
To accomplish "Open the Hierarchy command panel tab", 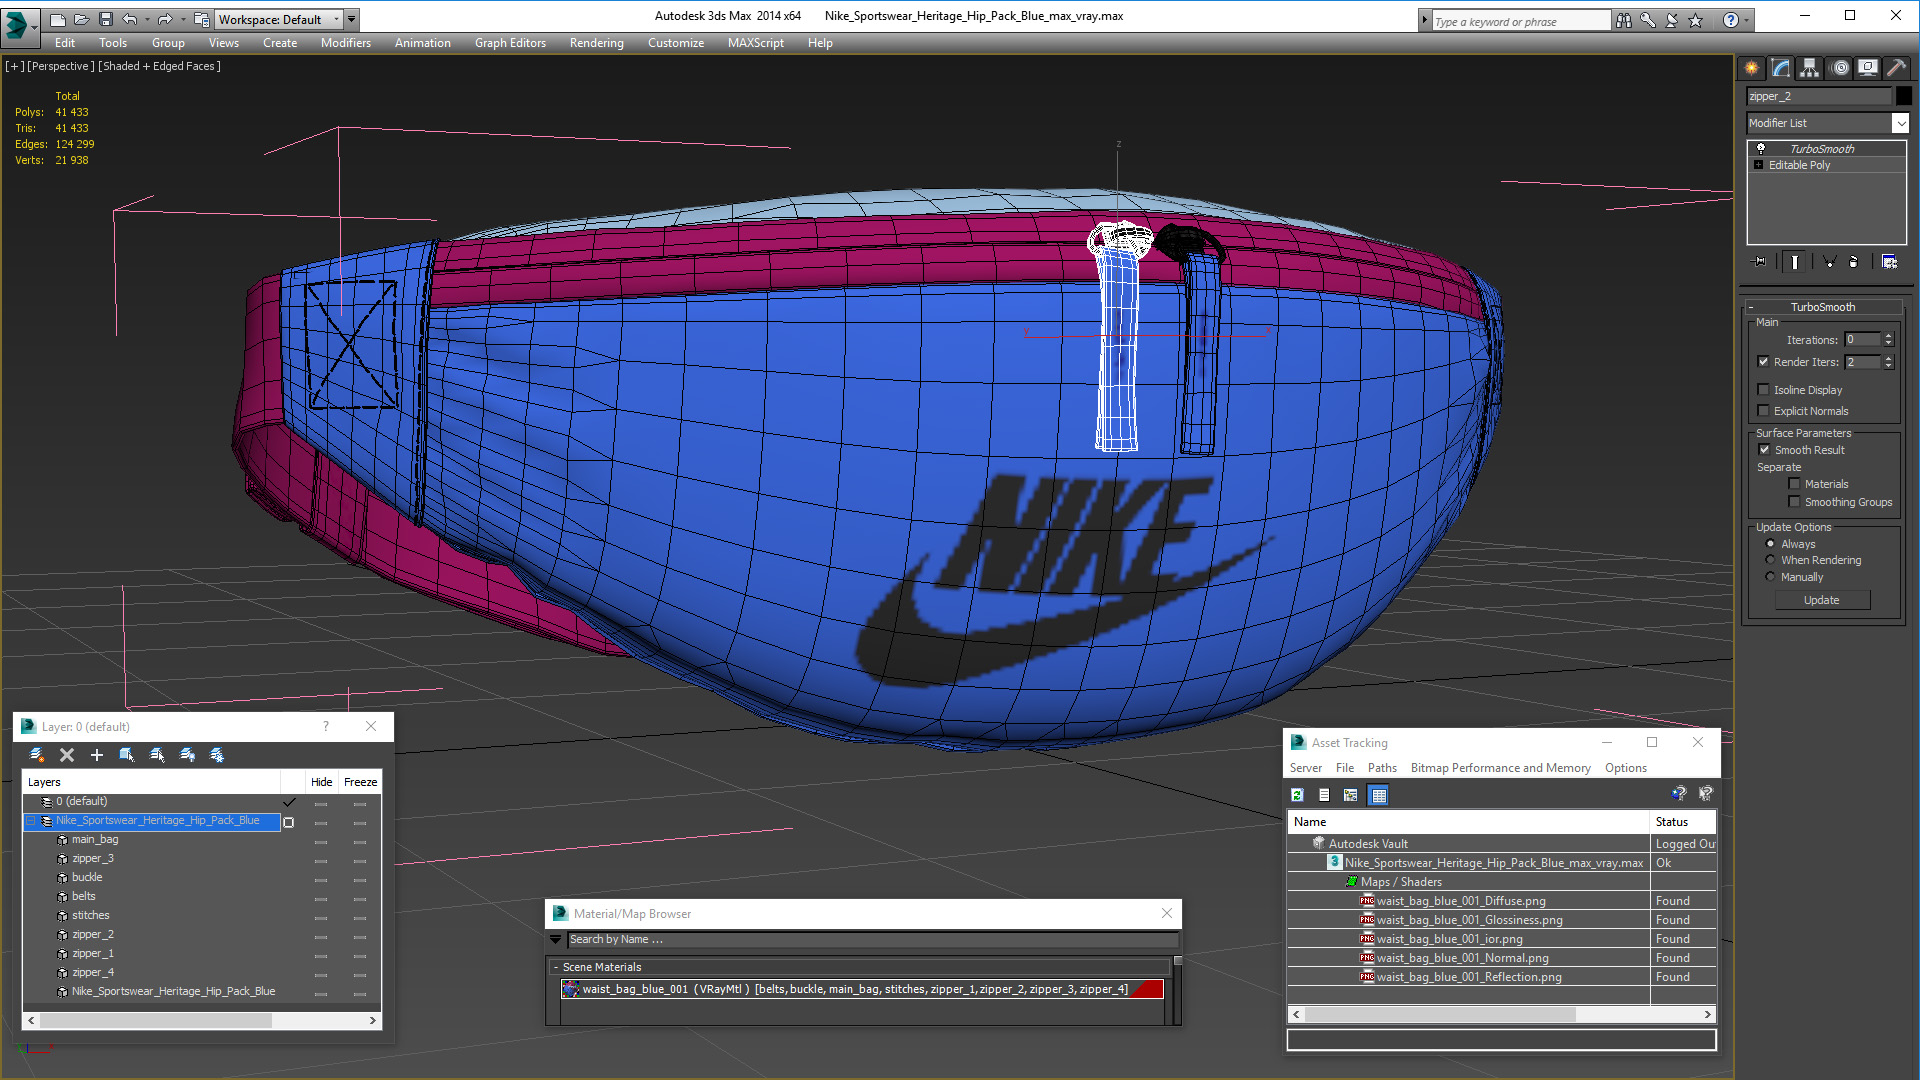I will click(1810, 67).
